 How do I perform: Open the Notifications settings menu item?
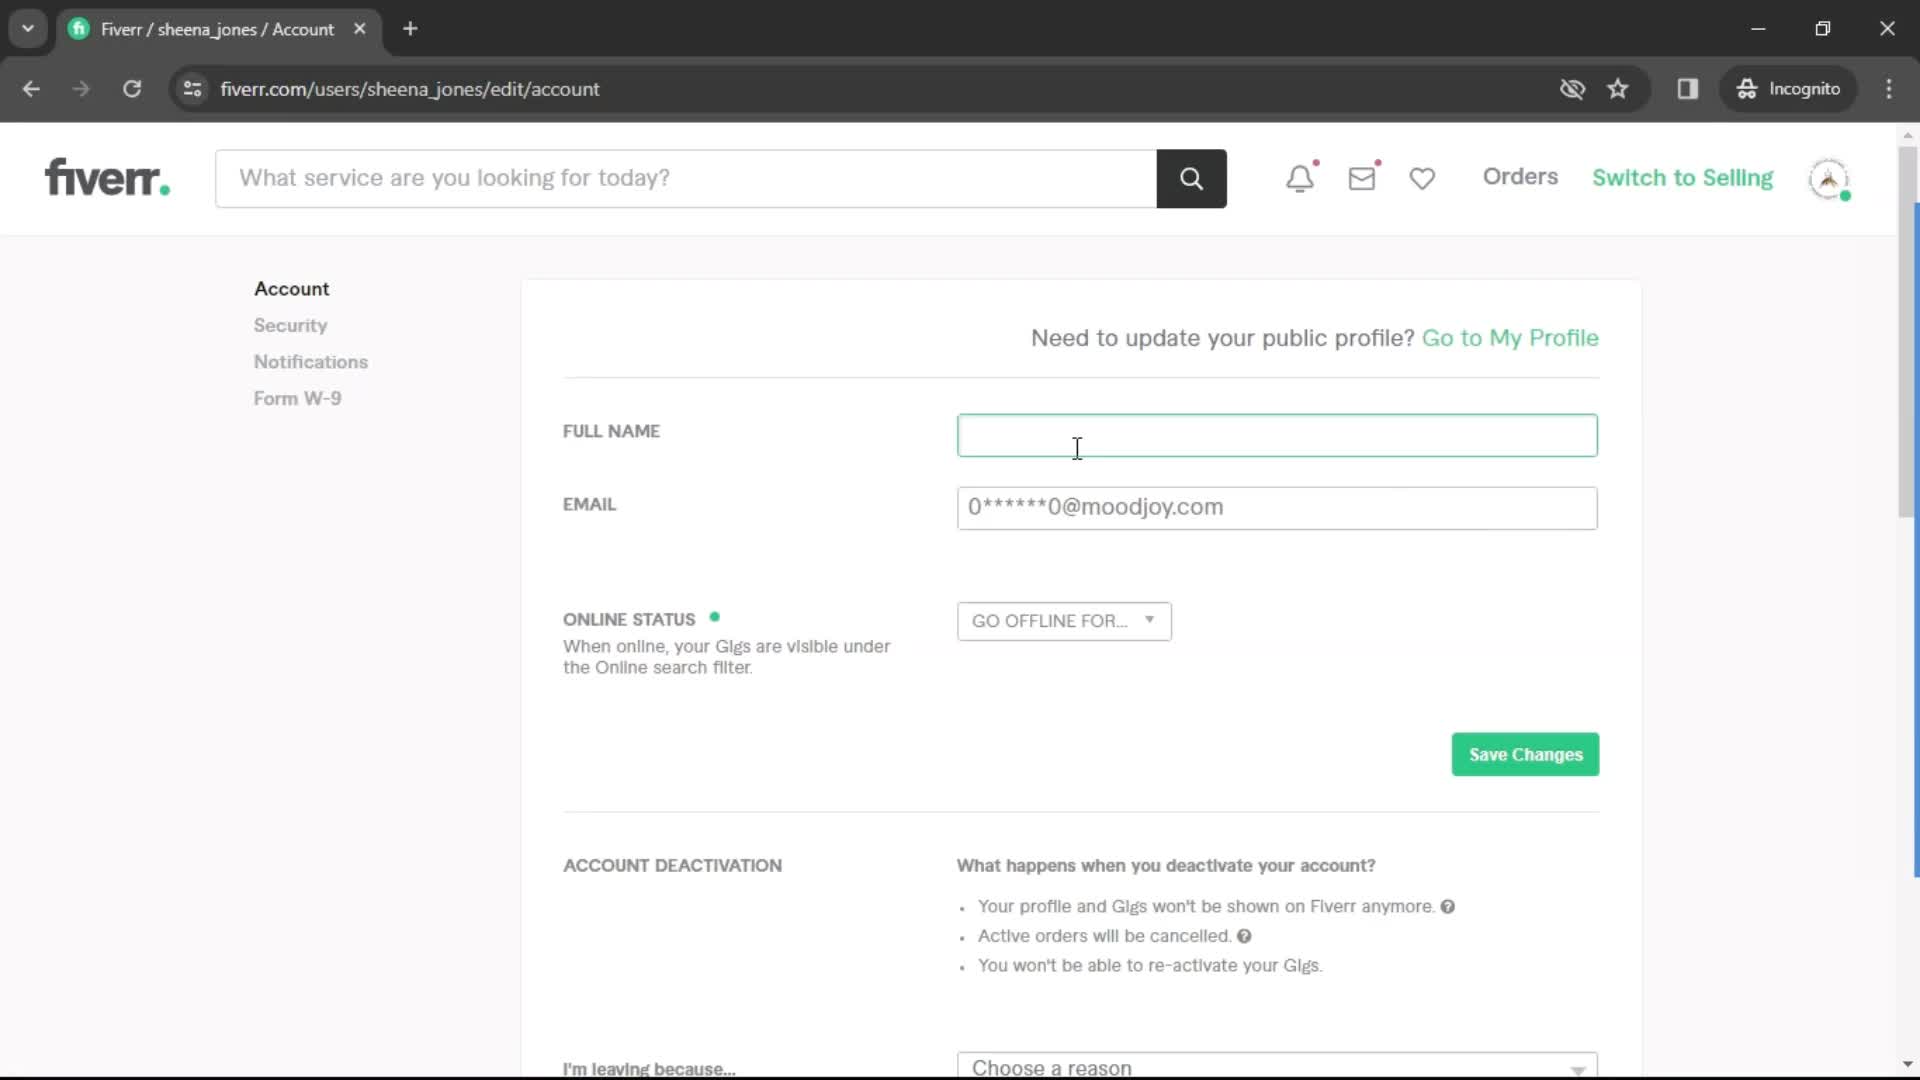click(310, 361)
